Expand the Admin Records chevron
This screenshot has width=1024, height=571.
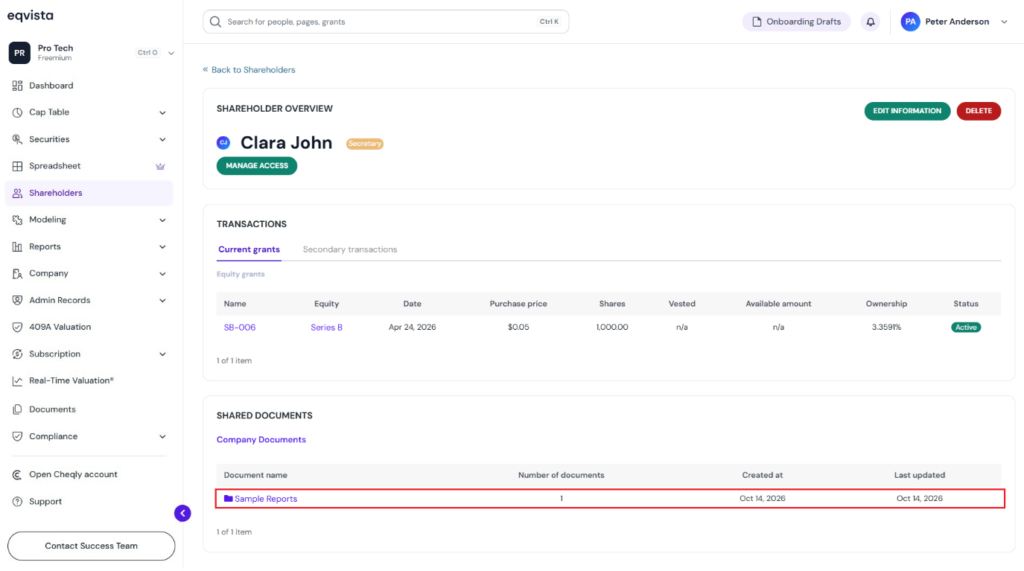click(x=163, y=301)
